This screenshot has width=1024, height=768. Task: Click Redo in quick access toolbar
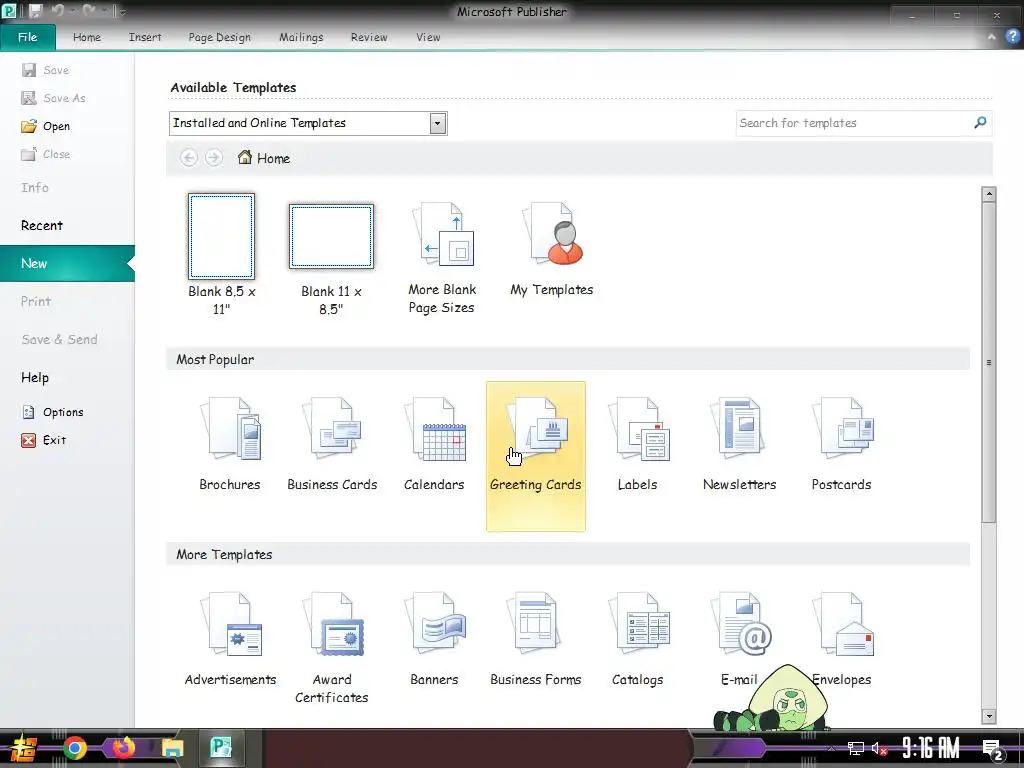pos(89,10)
